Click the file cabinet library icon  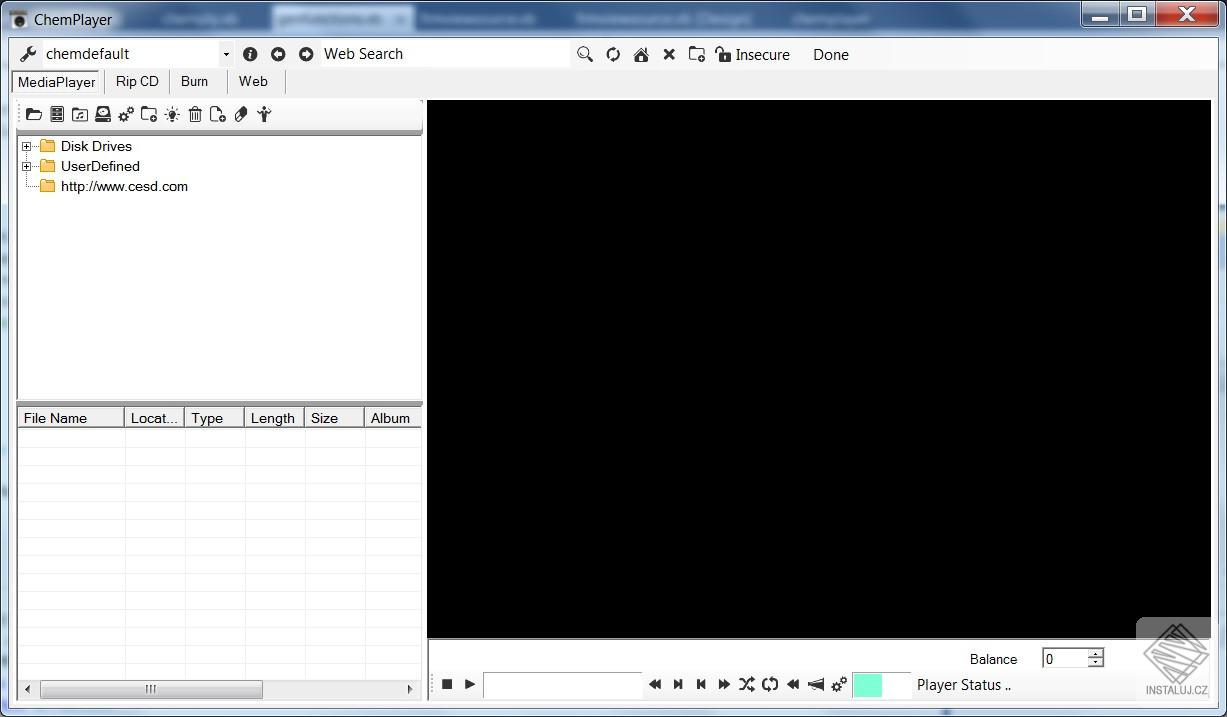point(57,115)
